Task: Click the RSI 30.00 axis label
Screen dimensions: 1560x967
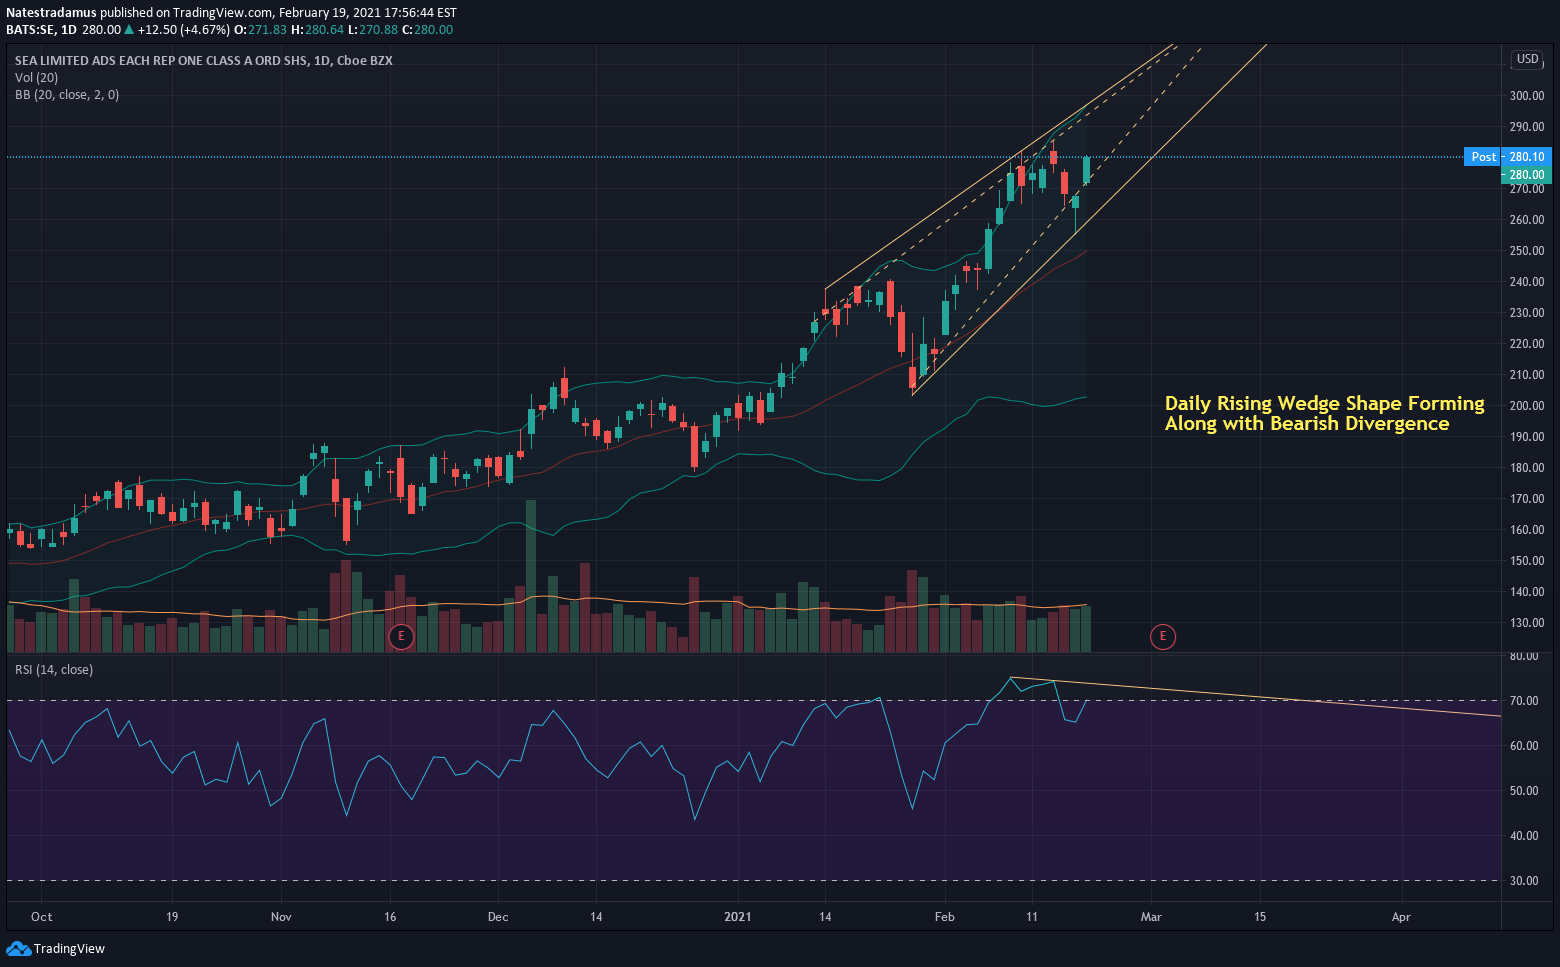Action: pyautogui.click(x=1524, y=882)
